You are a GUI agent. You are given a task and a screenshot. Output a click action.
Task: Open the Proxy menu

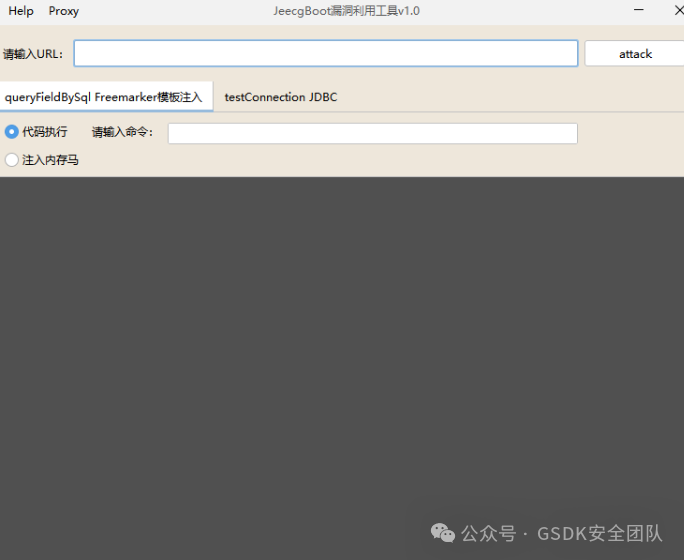pyautogui.click(x=64, y=11)
